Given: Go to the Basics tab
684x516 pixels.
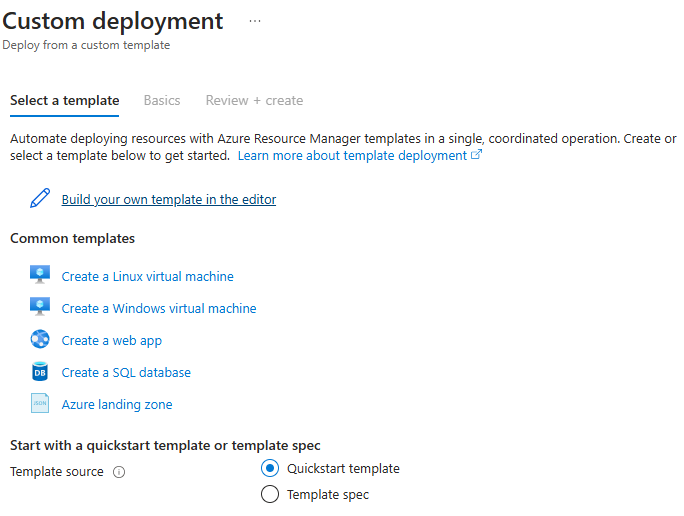Looking at the screenshot, I should (x=162, y=100).
